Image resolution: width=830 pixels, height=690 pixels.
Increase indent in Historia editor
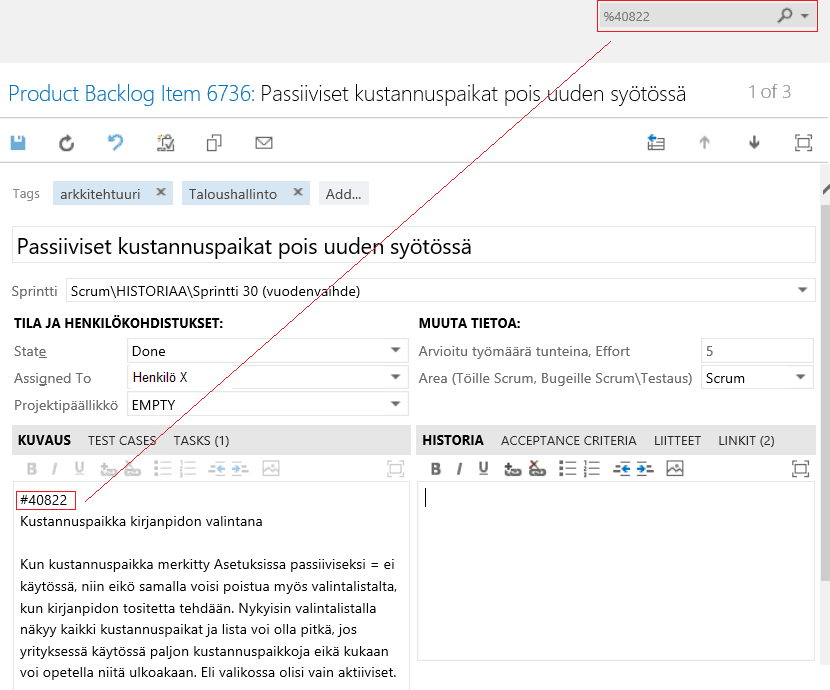pos(645,469)
